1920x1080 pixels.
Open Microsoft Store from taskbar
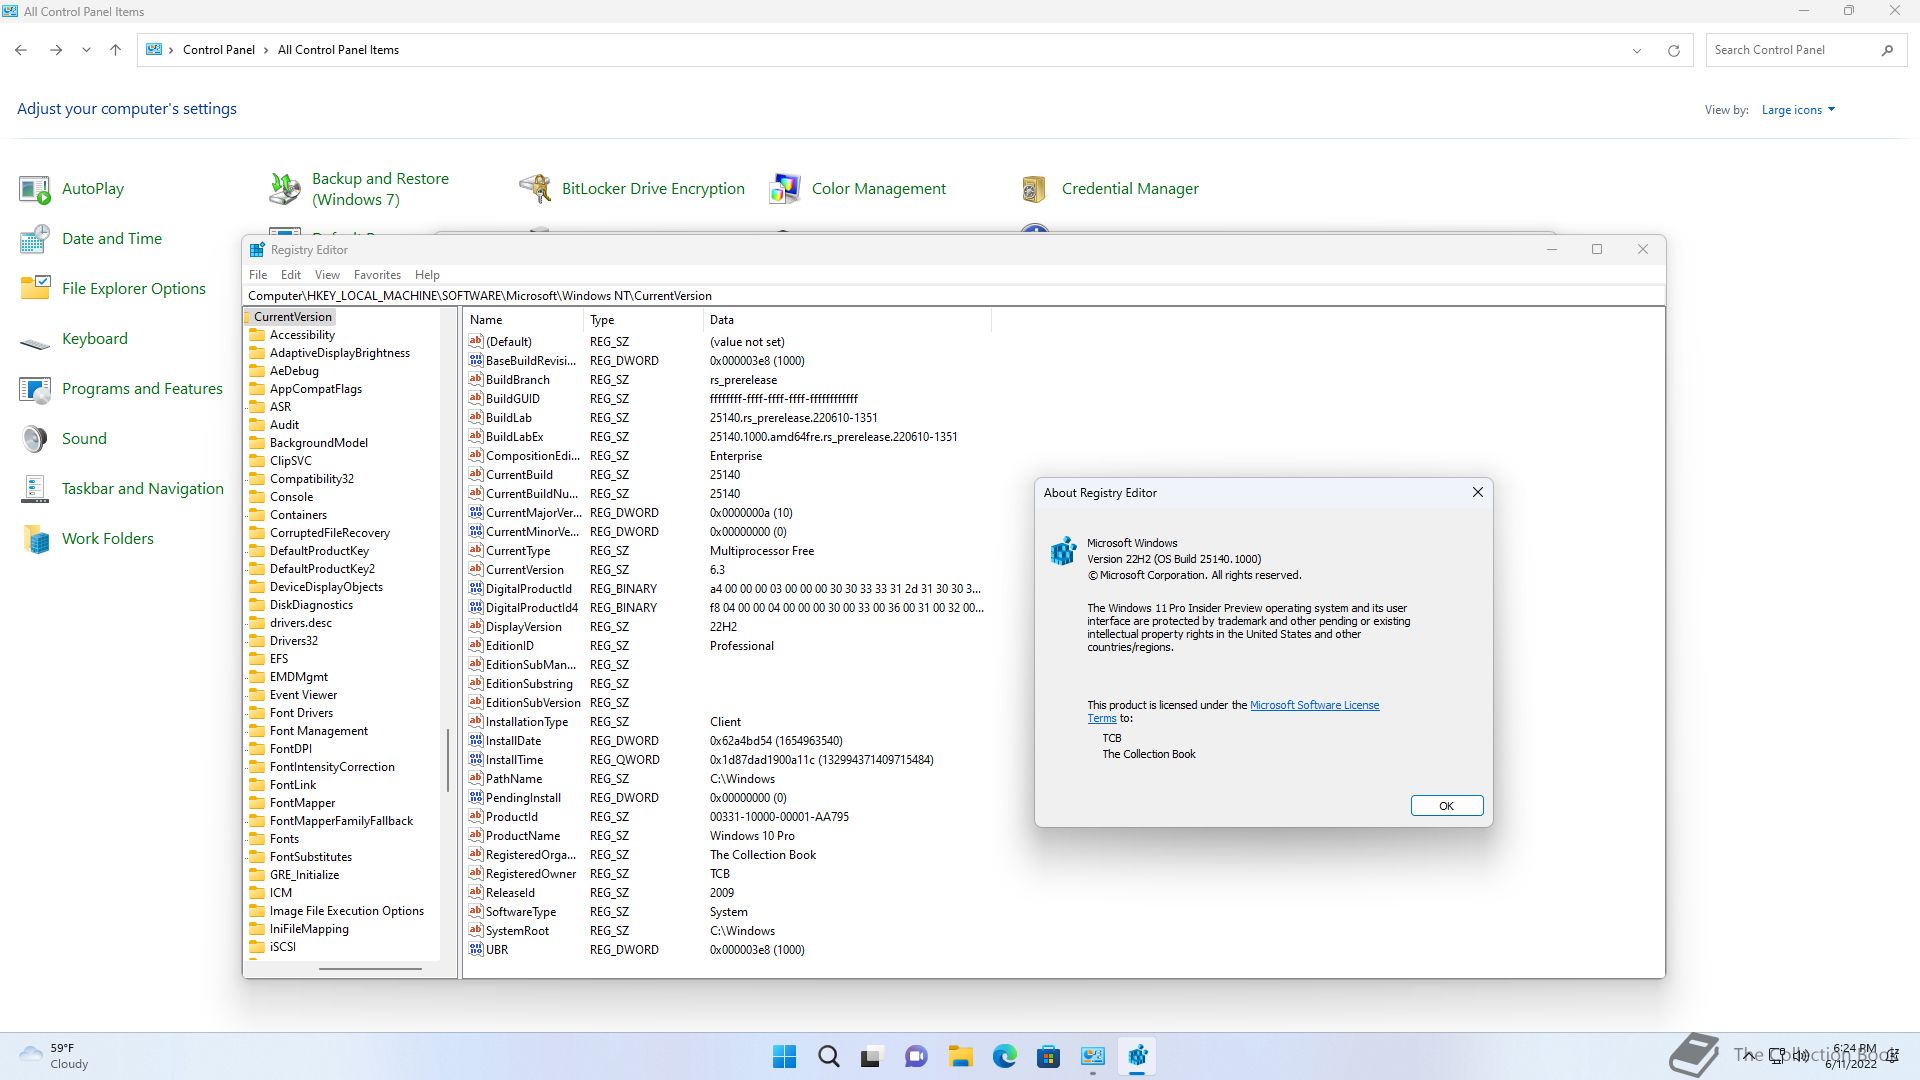pos(1049,1056)
